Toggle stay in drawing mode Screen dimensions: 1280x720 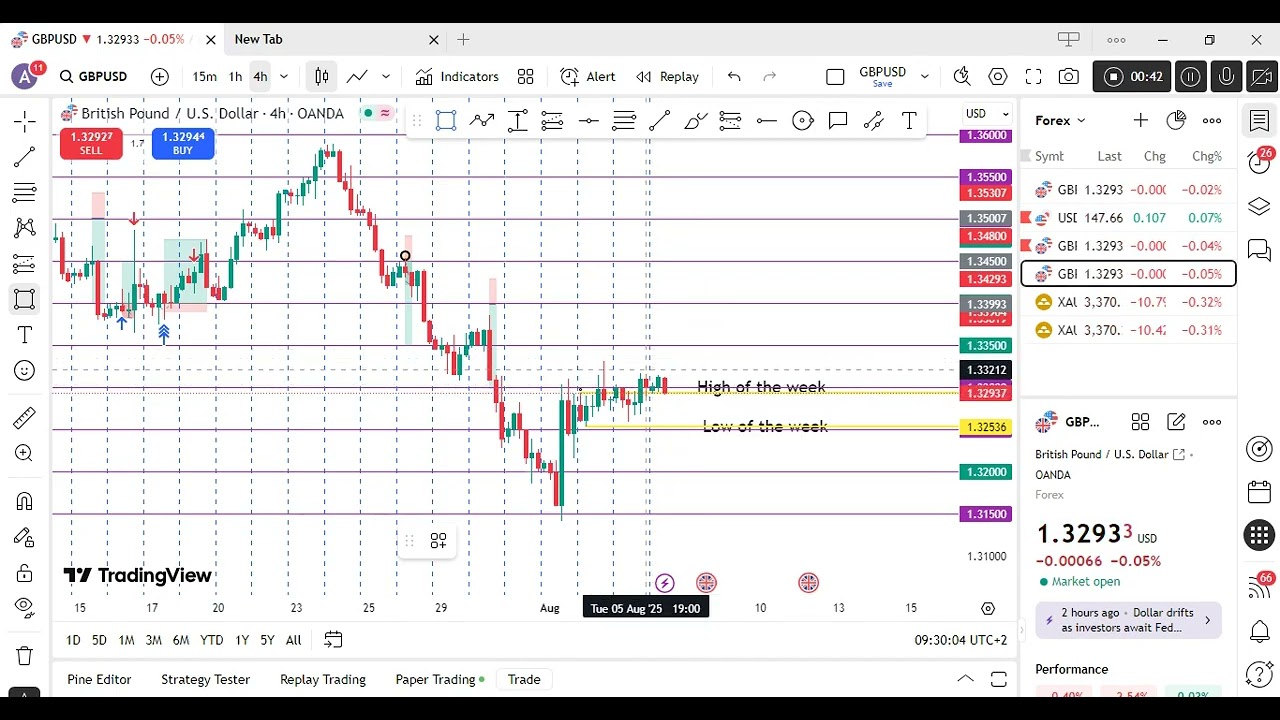click(x=25, y=537)
